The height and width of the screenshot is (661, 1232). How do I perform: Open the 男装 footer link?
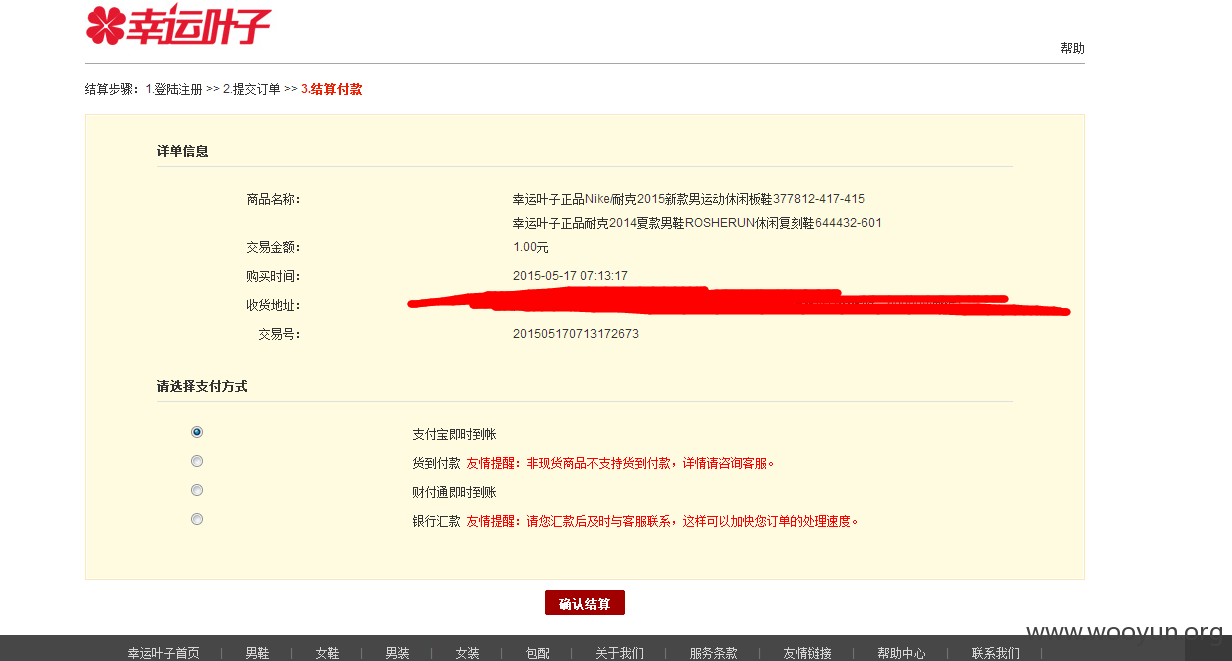click(x=397, y=653)
